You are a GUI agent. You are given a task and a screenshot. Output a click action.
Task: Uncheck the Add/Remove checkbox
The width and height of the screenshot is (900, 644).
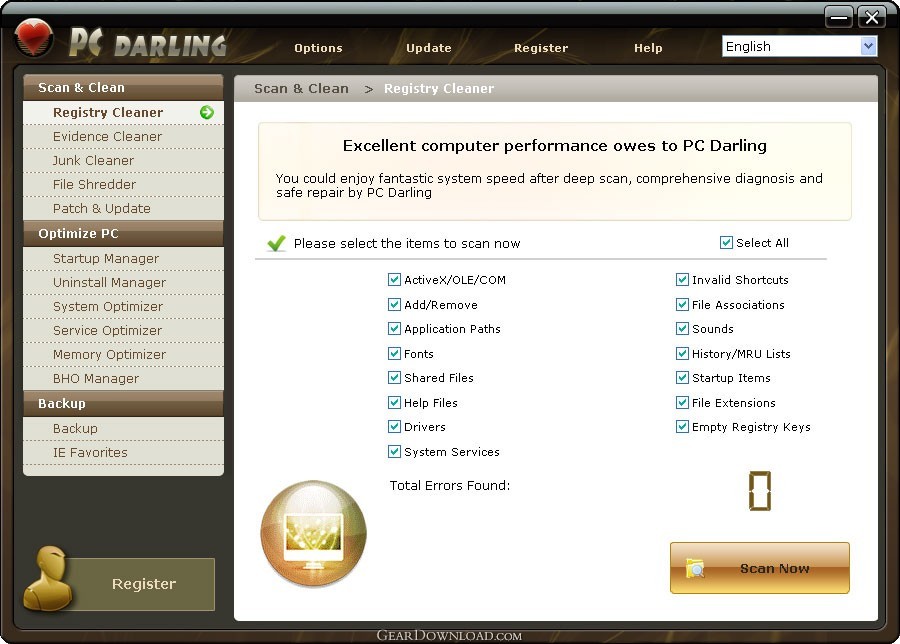pyautogui.click(x=394, y=304)
